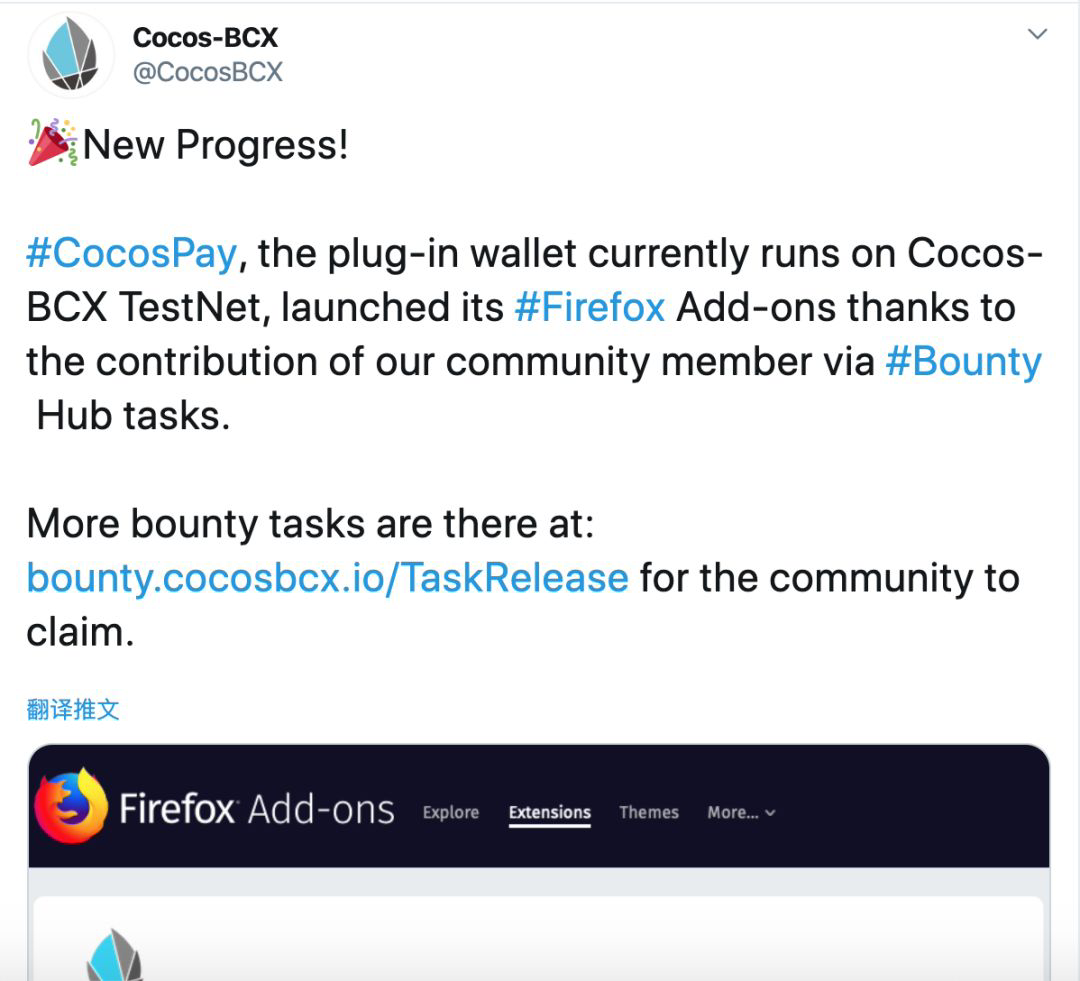This screenshot has width=1080, height=981.
Task: Open the #Firefox hashtag link
Action: coord(590,307)
